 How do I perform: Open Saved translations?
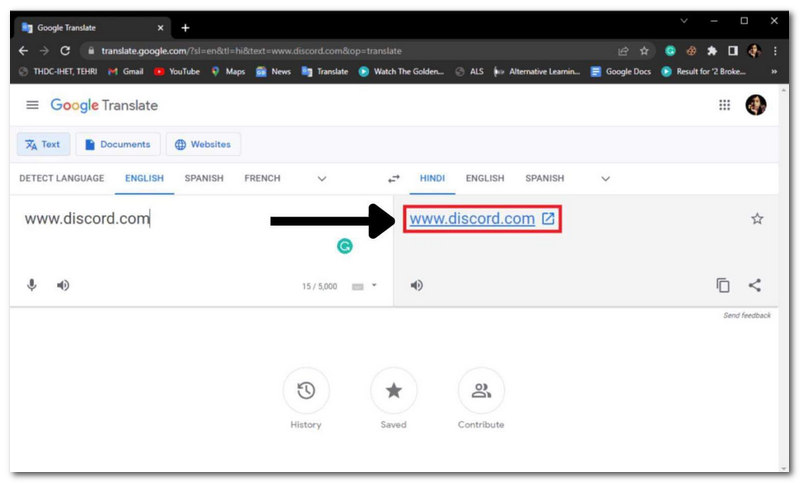point(393,391)
